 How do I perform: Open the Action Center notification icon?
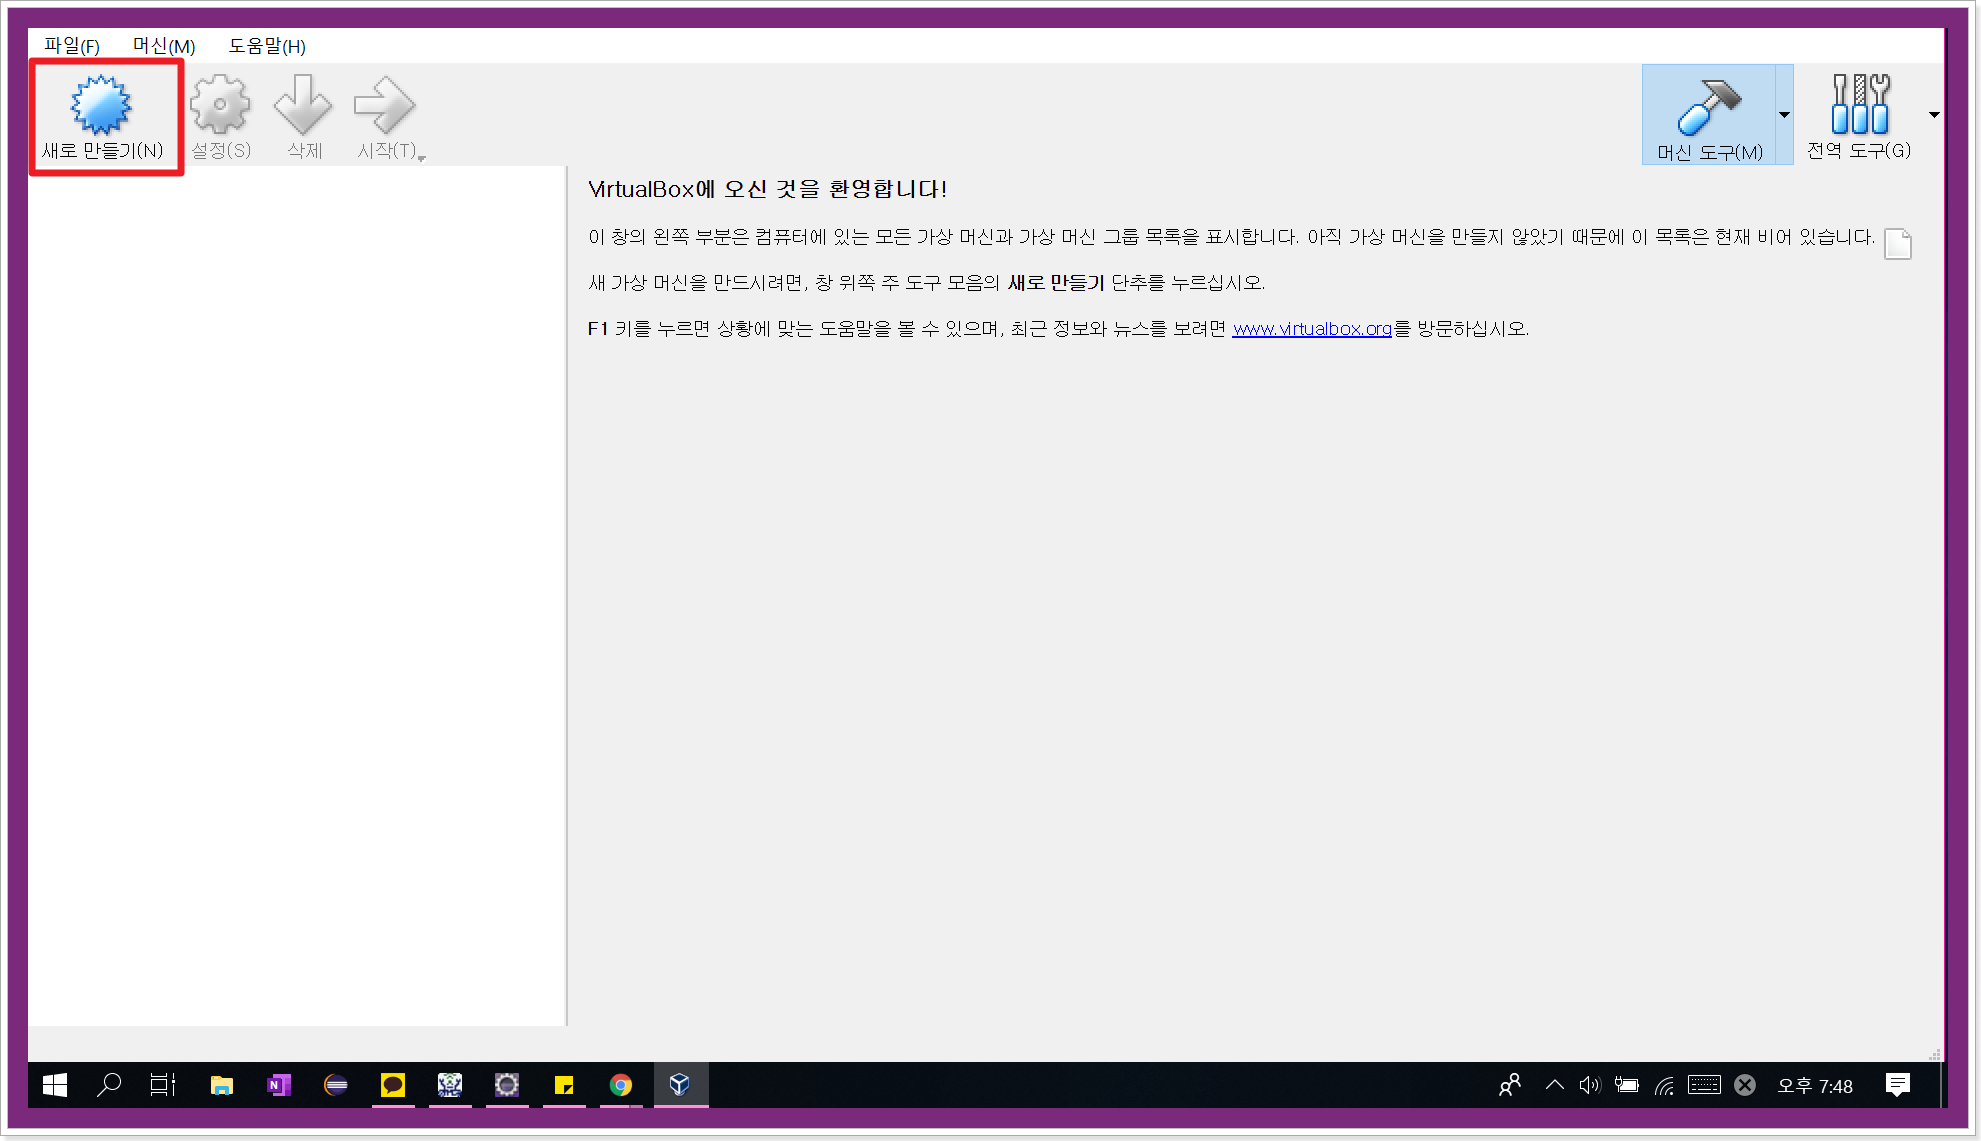tap(1898, 1085)
